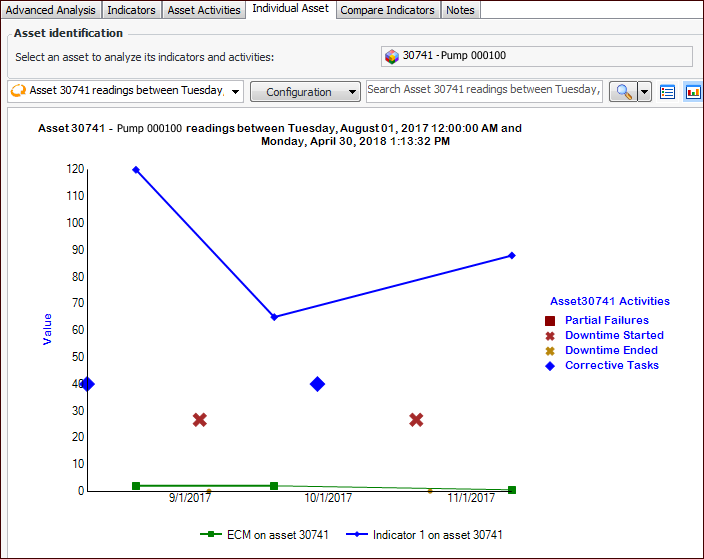The image size is (704, 559).
Task: Click the downtime started X before 11/1/2017
Action: (416, 420)
